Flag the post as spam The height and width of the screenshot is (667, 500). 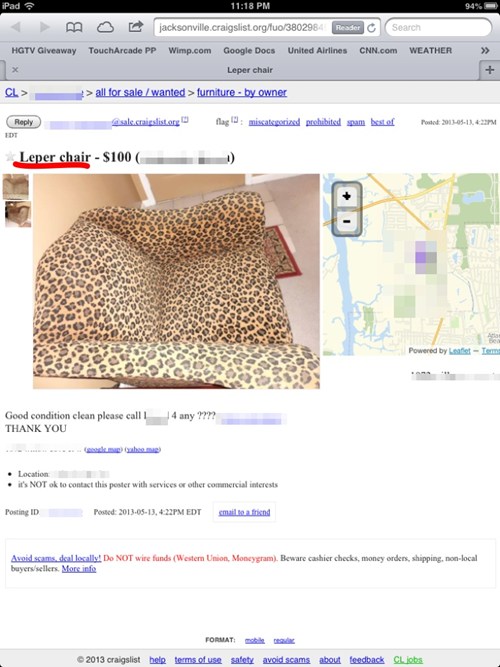[356, 122]
